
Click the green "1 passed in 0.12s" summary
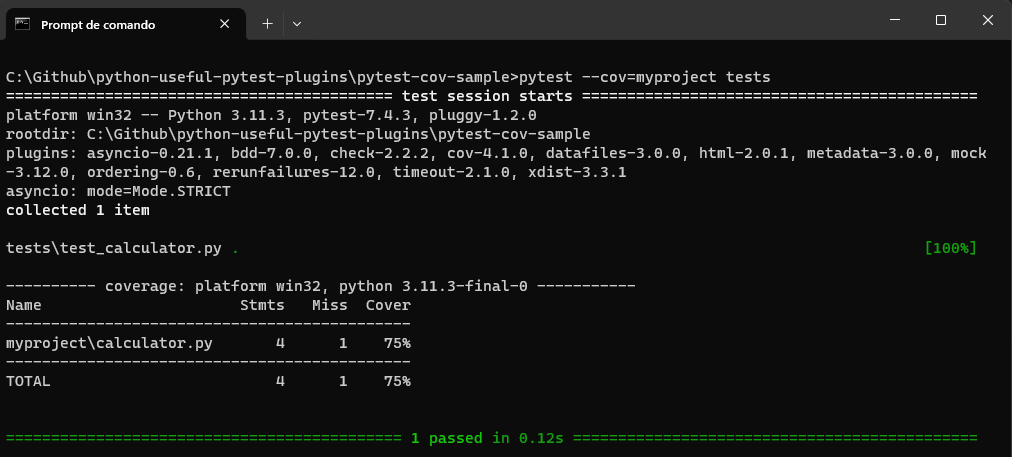pos(487,438)
